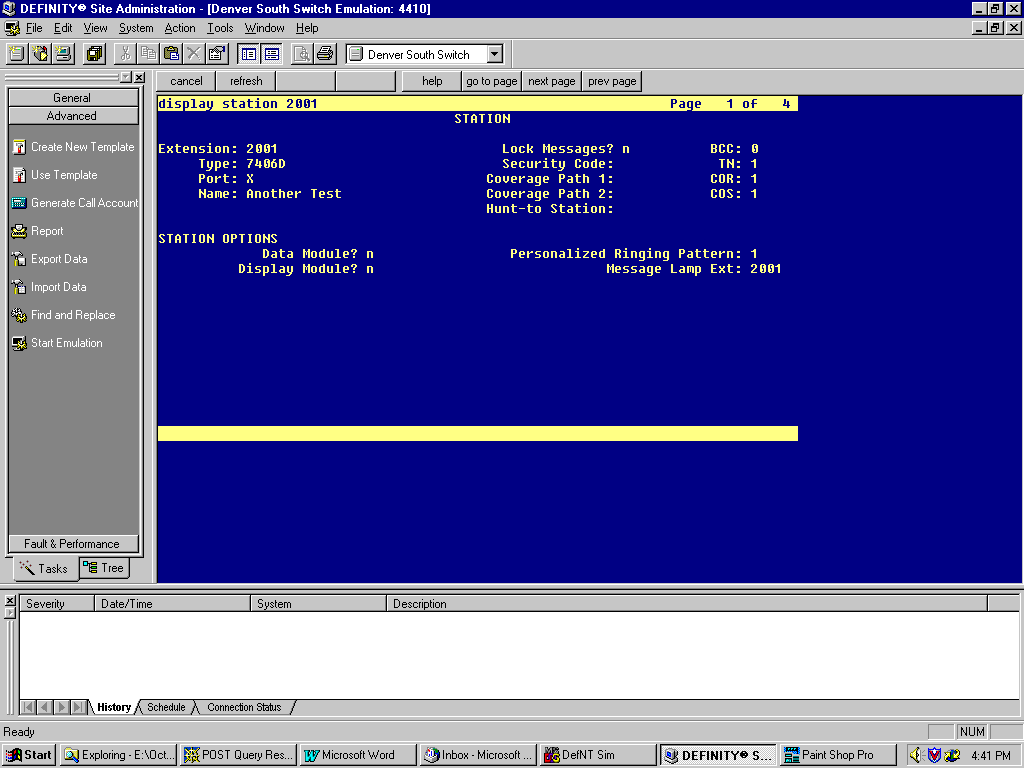
Task: Click the starred computer toolbar icon
Action: (63, 54)
